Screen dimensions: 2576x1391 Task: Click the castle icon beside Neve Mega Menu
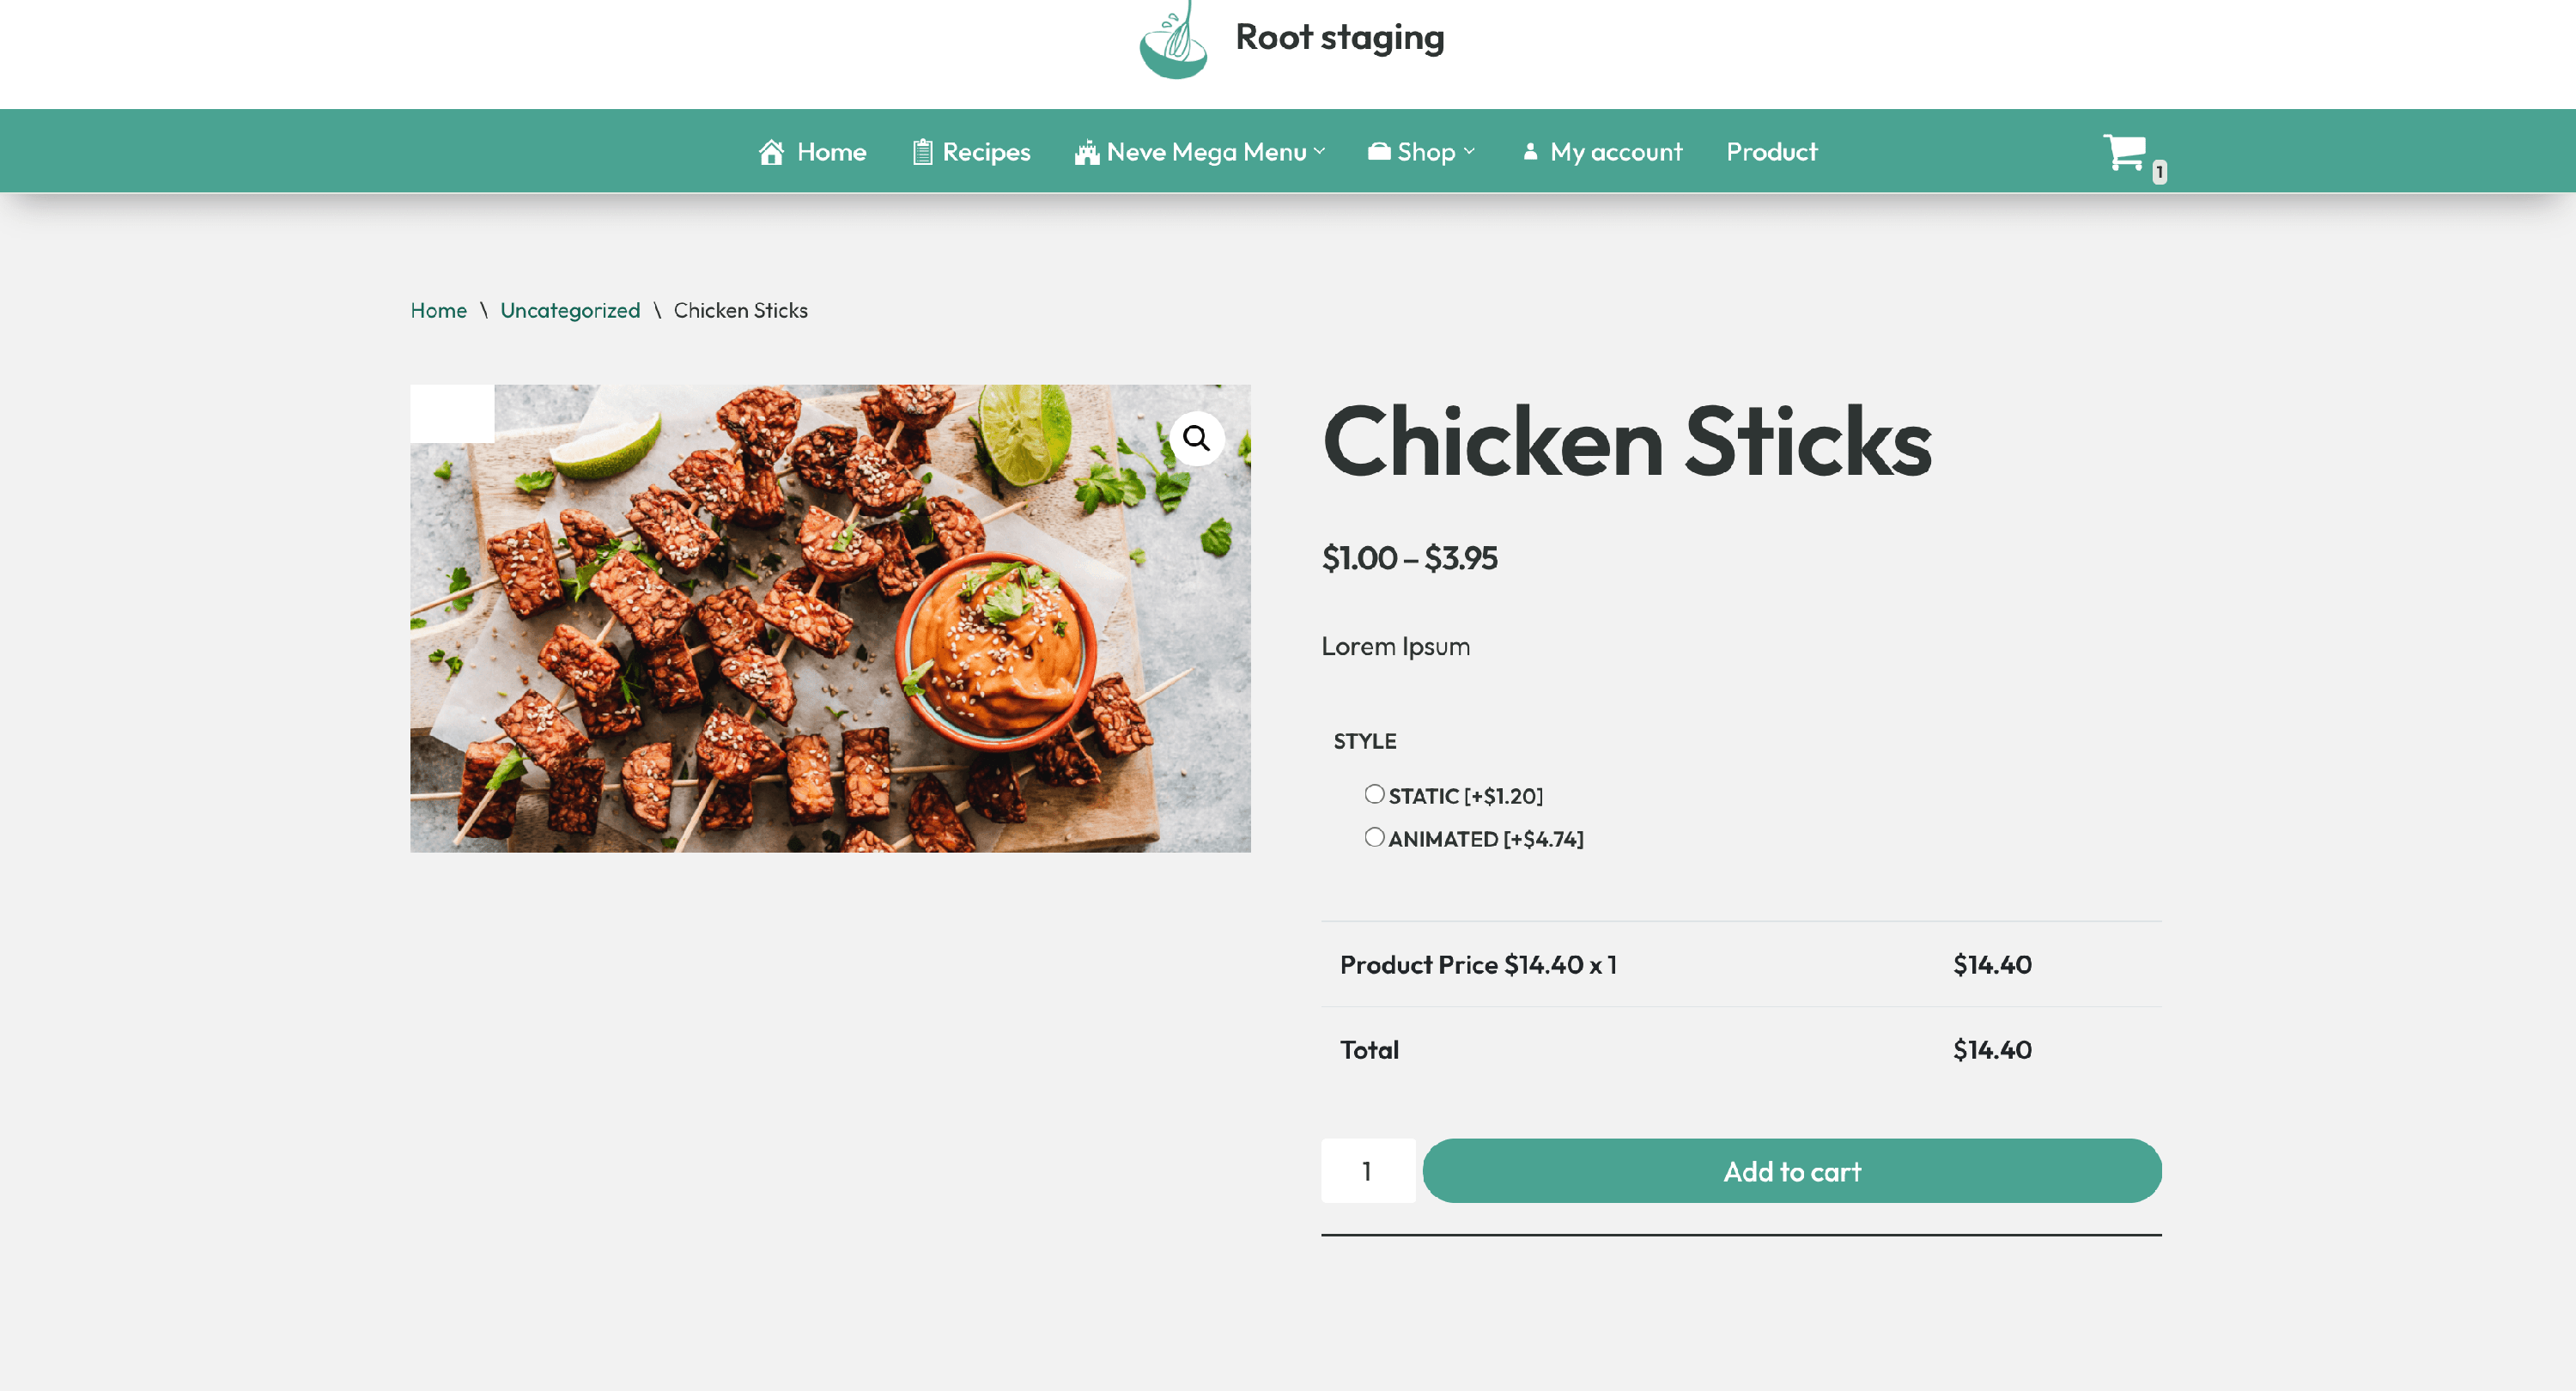pos(1086,152)
